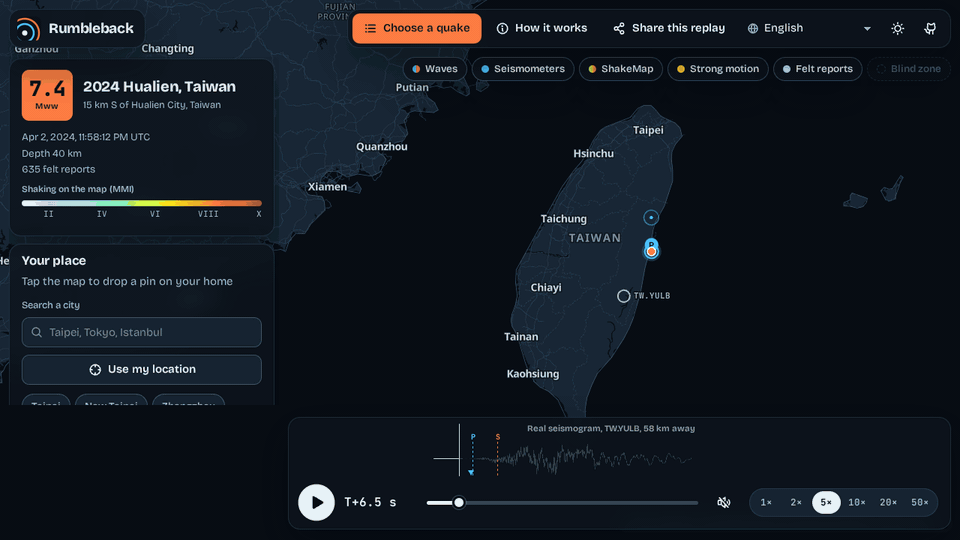Expand the language dropdown arrow
The image size is (960, 540).
[867, 29]
